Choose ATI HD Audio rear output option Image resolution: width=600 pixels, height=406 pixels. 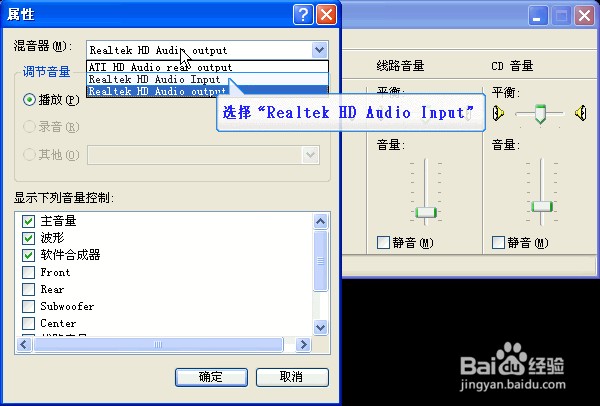207,67
